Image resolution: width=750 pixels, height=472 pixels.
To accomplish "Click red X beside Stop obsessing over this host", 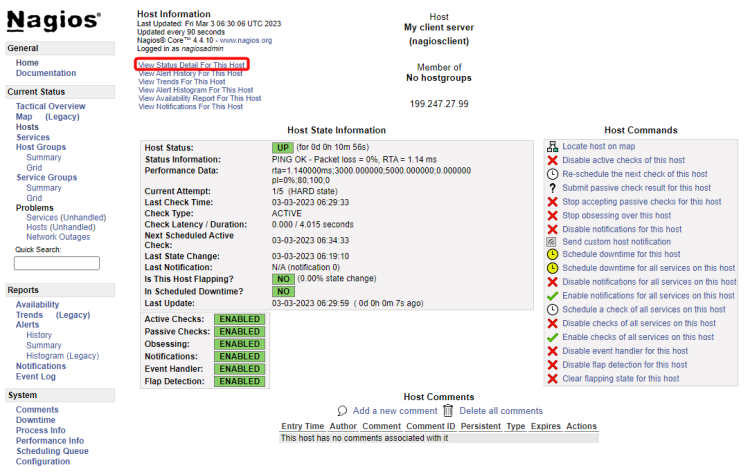I will (x=552, y=216).
